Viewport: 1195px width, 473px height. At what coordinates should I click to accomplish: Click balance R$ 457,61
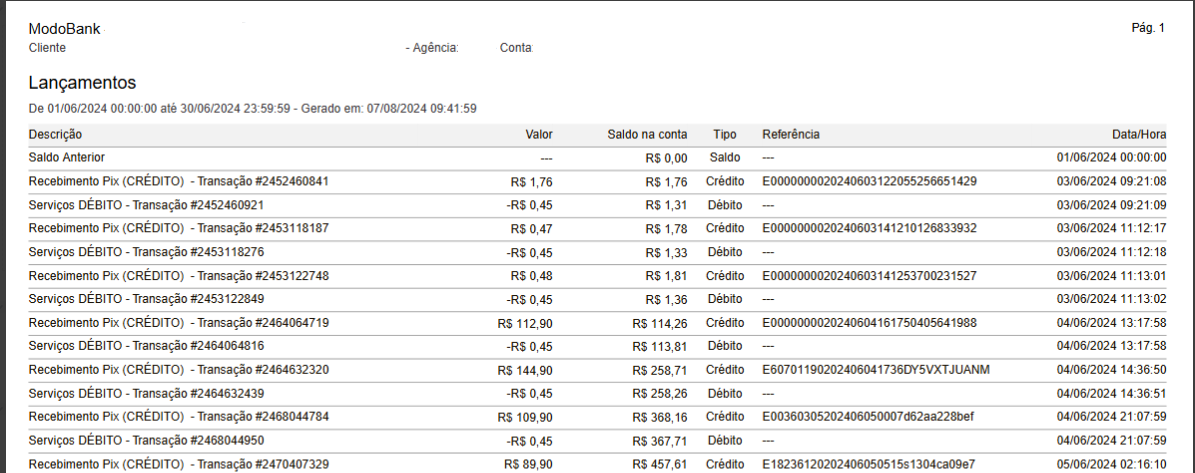click(660, 464)
